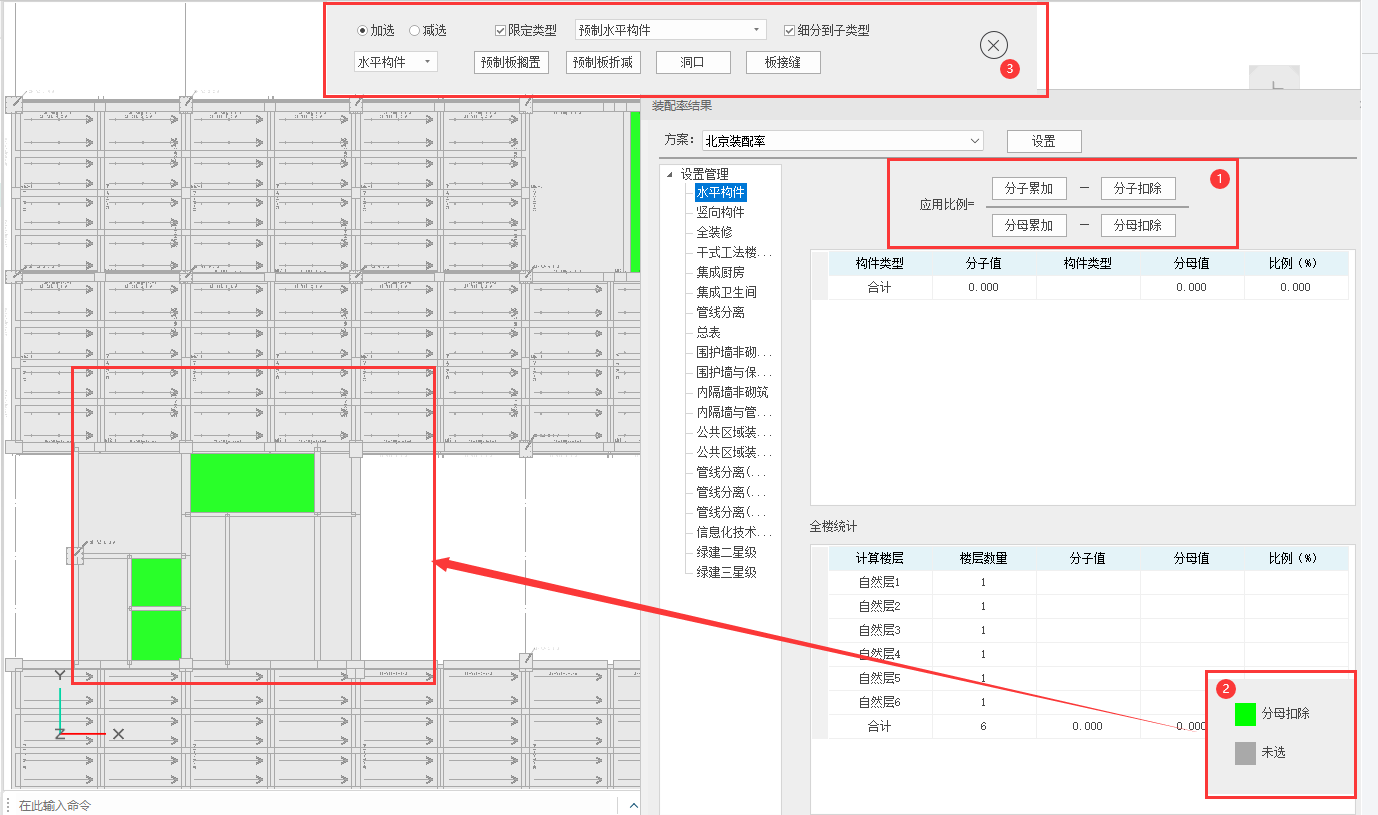
Task: Click the circular X close icon in selection toolbar
Action: pos(993,45)
